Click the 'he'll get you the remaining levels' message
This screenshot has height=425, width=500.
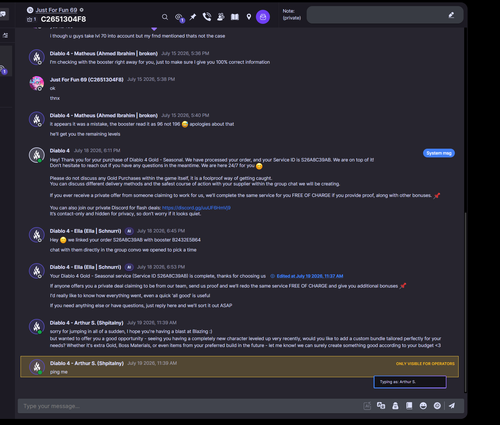tap(85, 134)
